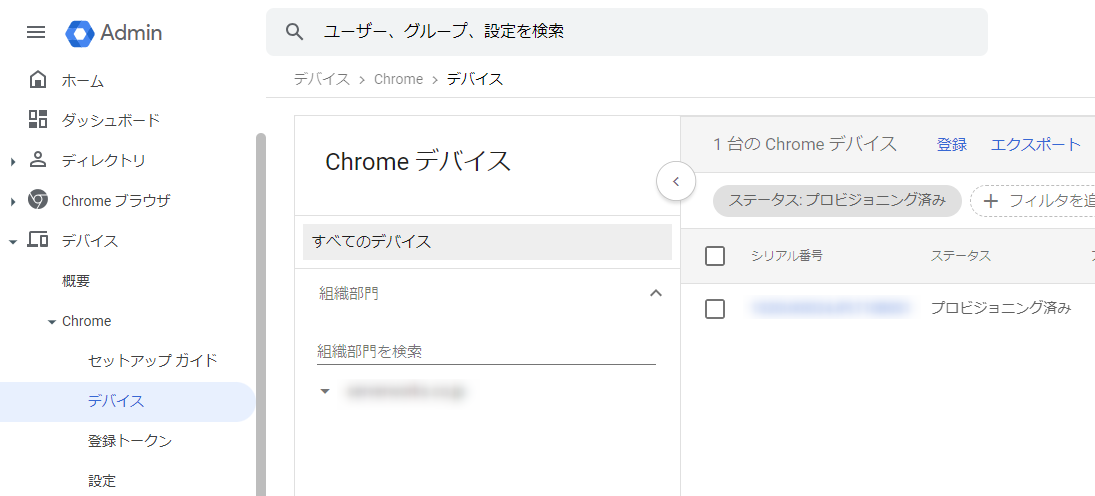Click the ステータス: プロビジョニング済み filter chip
1095x496 pixels.
837,201
